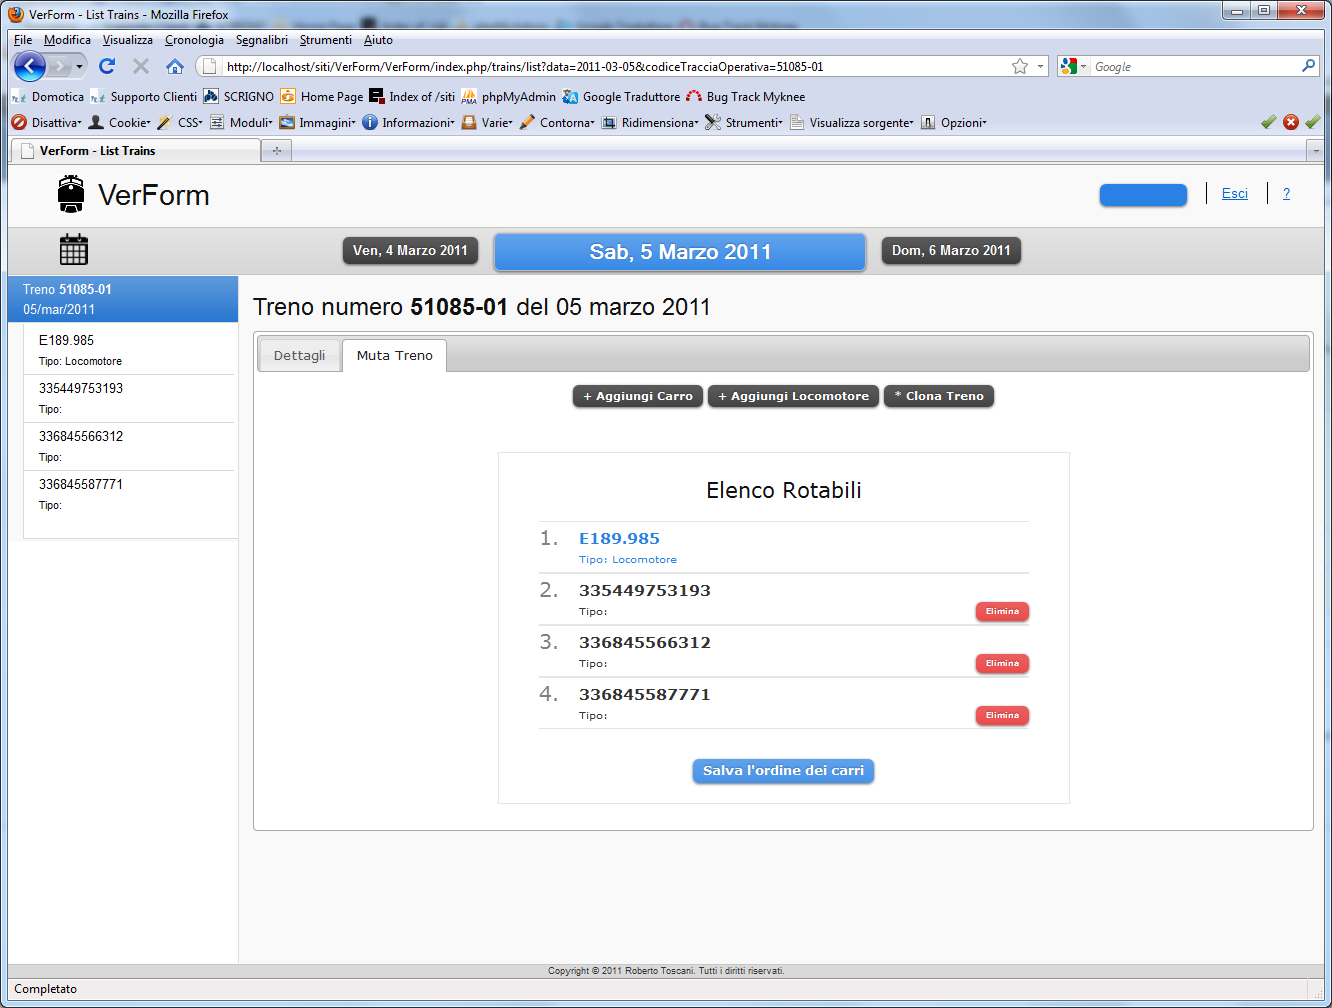Click the Clona Treno button
This screenshot has width=1332, height=1008.
[x=939, y=397]
